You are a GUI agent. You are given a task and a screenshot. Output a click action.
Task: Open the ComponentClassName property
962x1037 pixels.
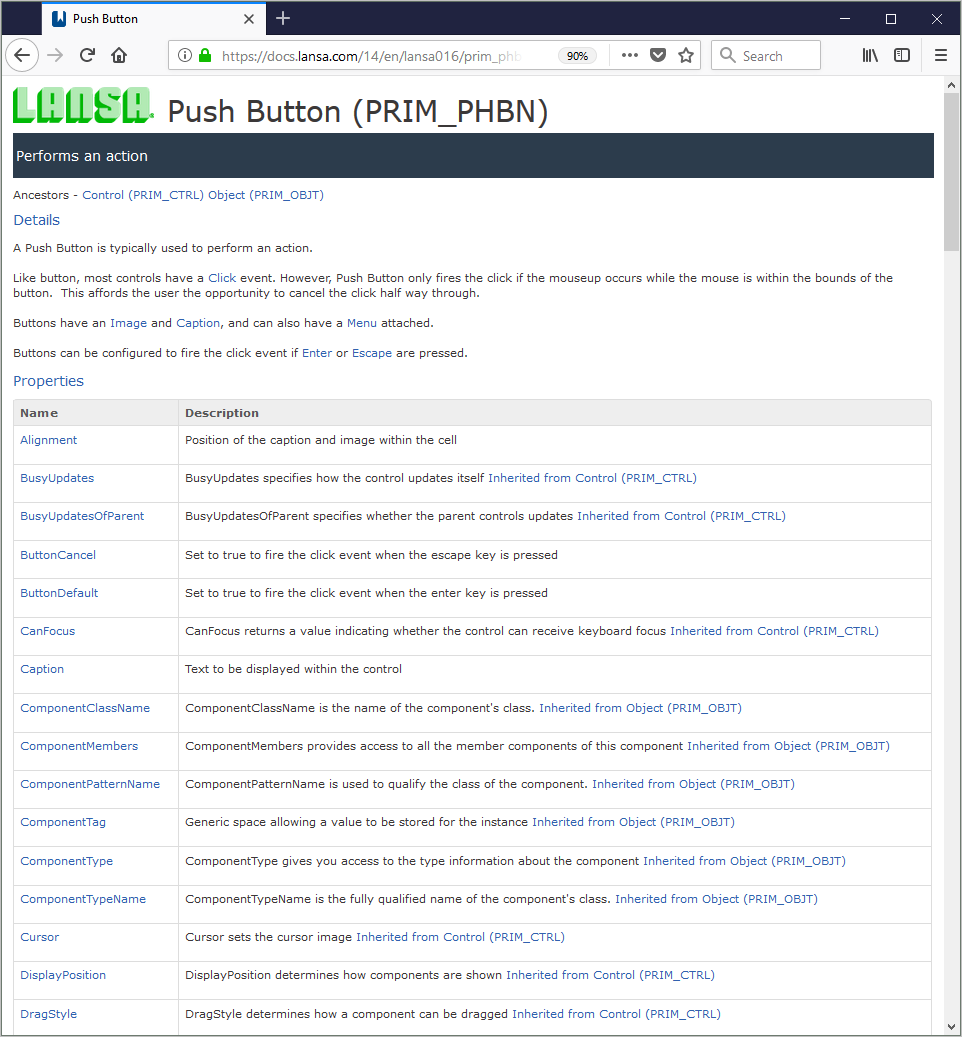pyautogui.click(x=85, y=708)
